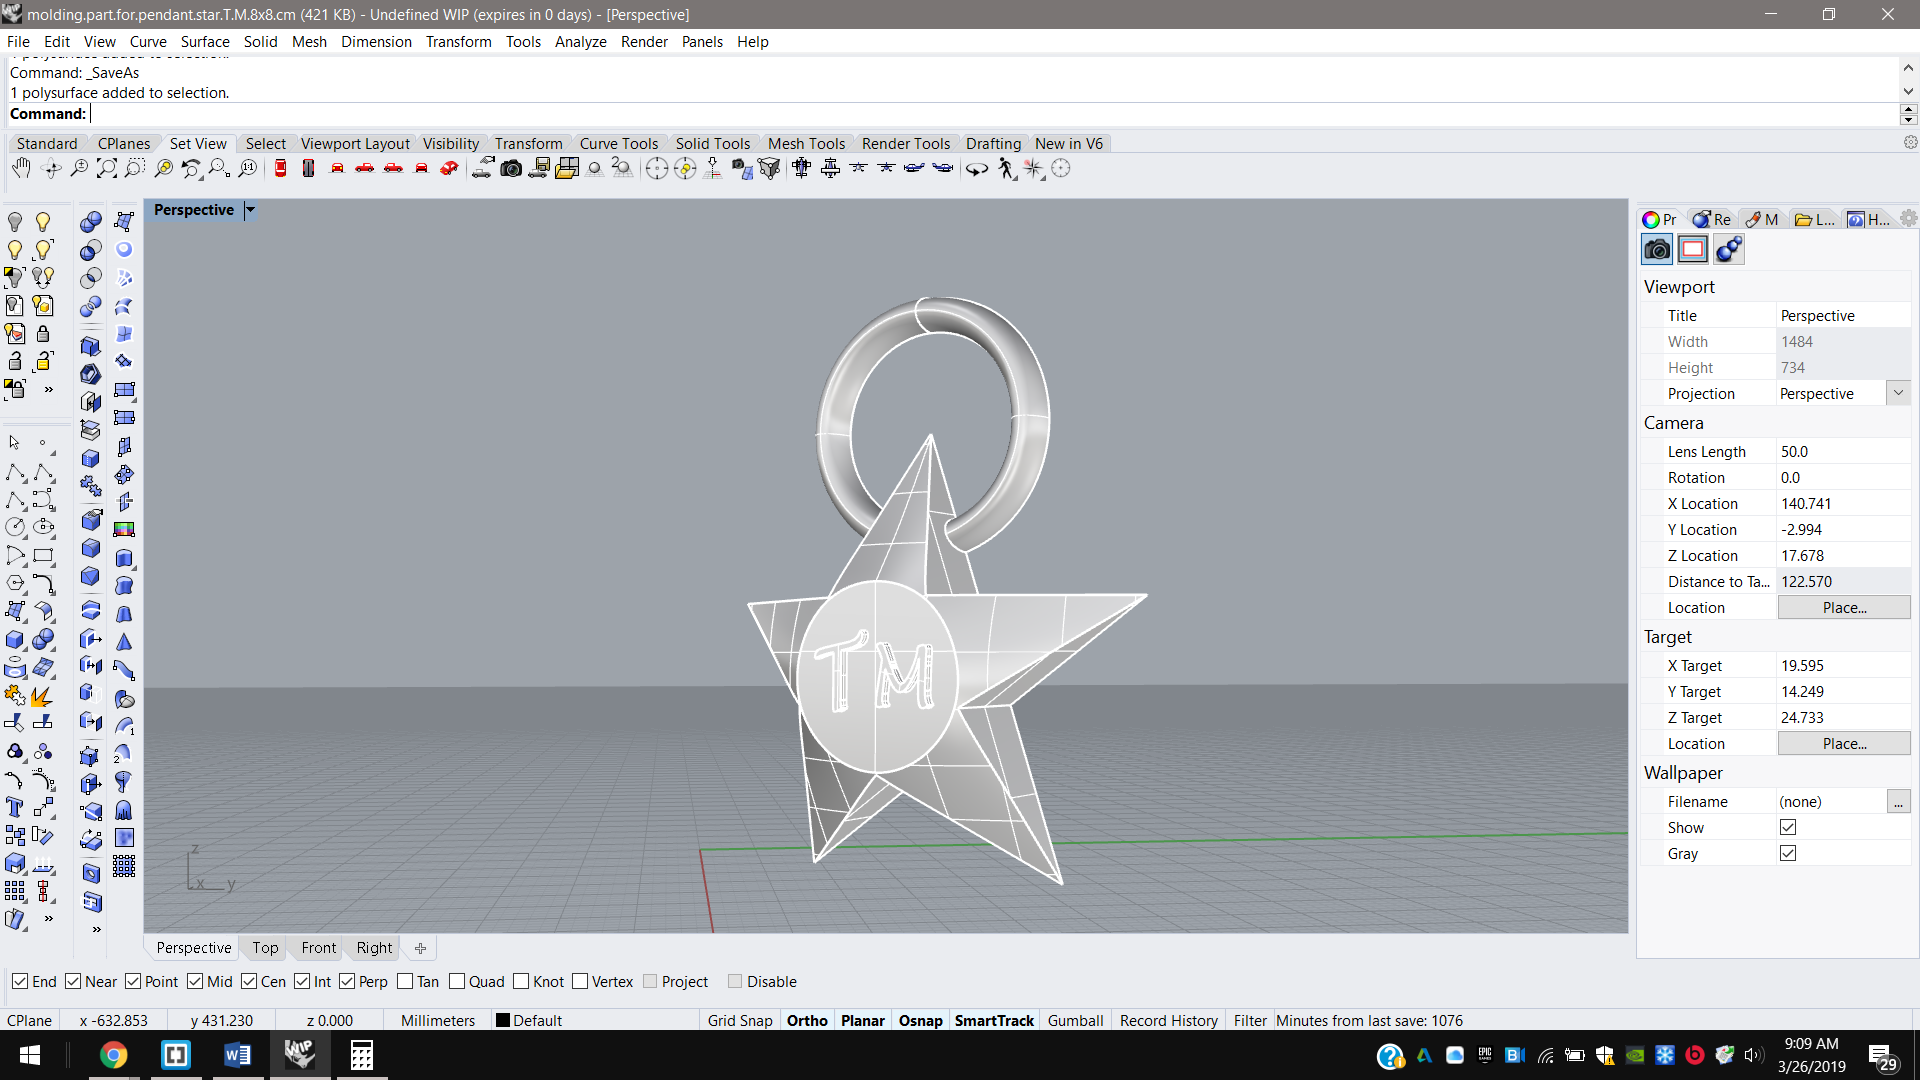Uncheck the Wallpaper Show checkbox
1920x1080 pixels.
(1788, 827)
